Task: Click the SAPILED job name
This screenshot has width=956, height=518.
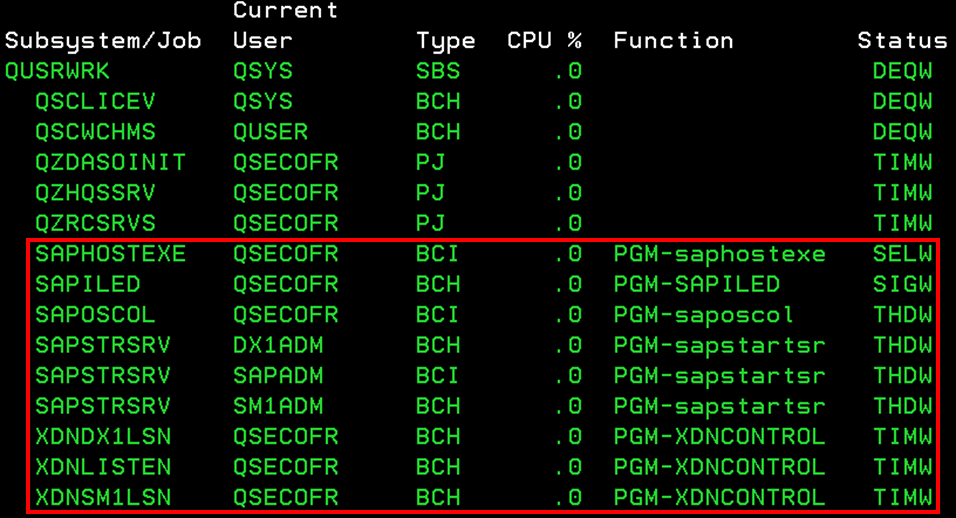Action: (88, 285)
